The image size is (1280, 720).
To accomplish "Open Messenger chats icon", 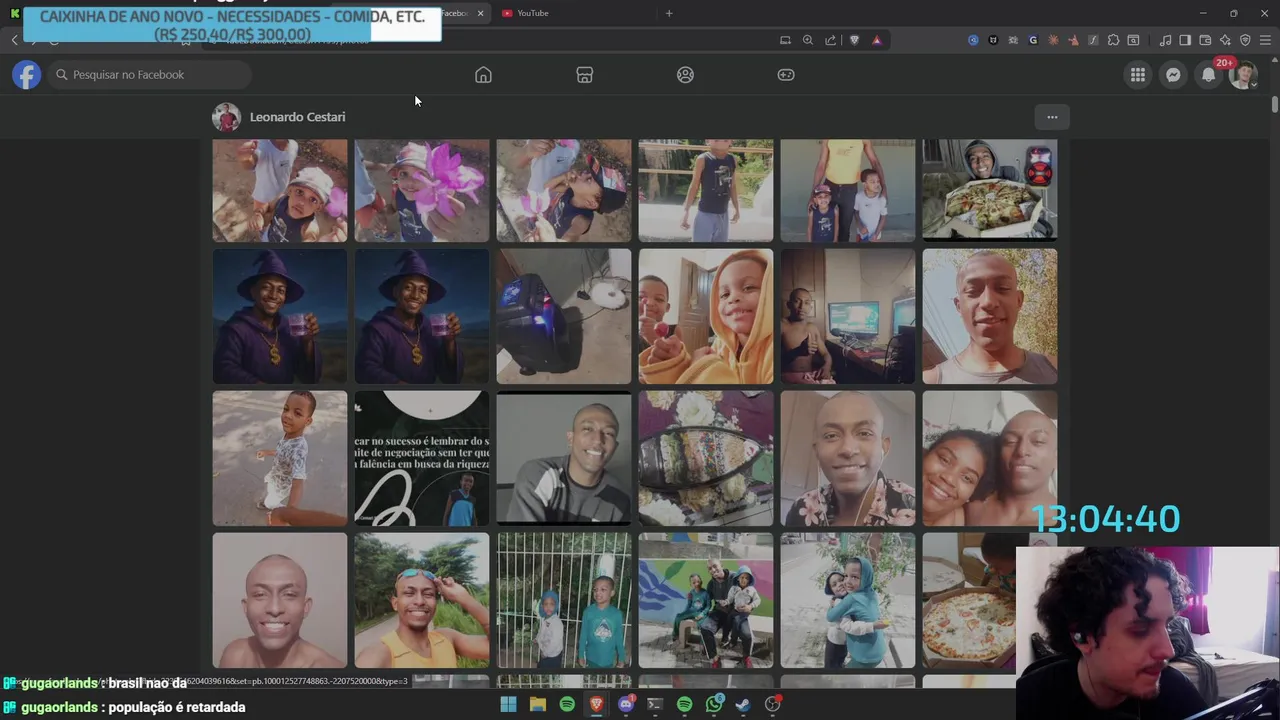I will point(1173,75).
